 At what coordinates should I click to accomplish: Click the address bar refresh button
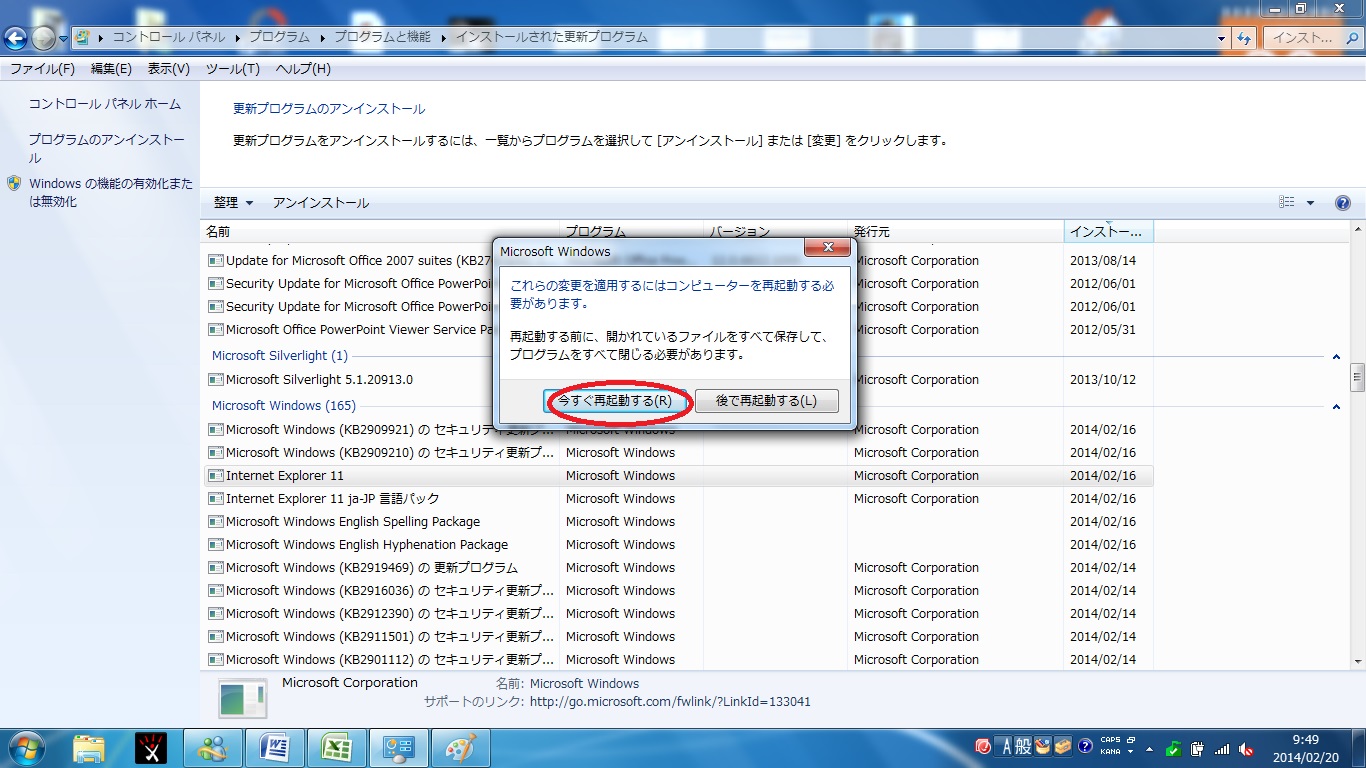(x=1244, y=38)
